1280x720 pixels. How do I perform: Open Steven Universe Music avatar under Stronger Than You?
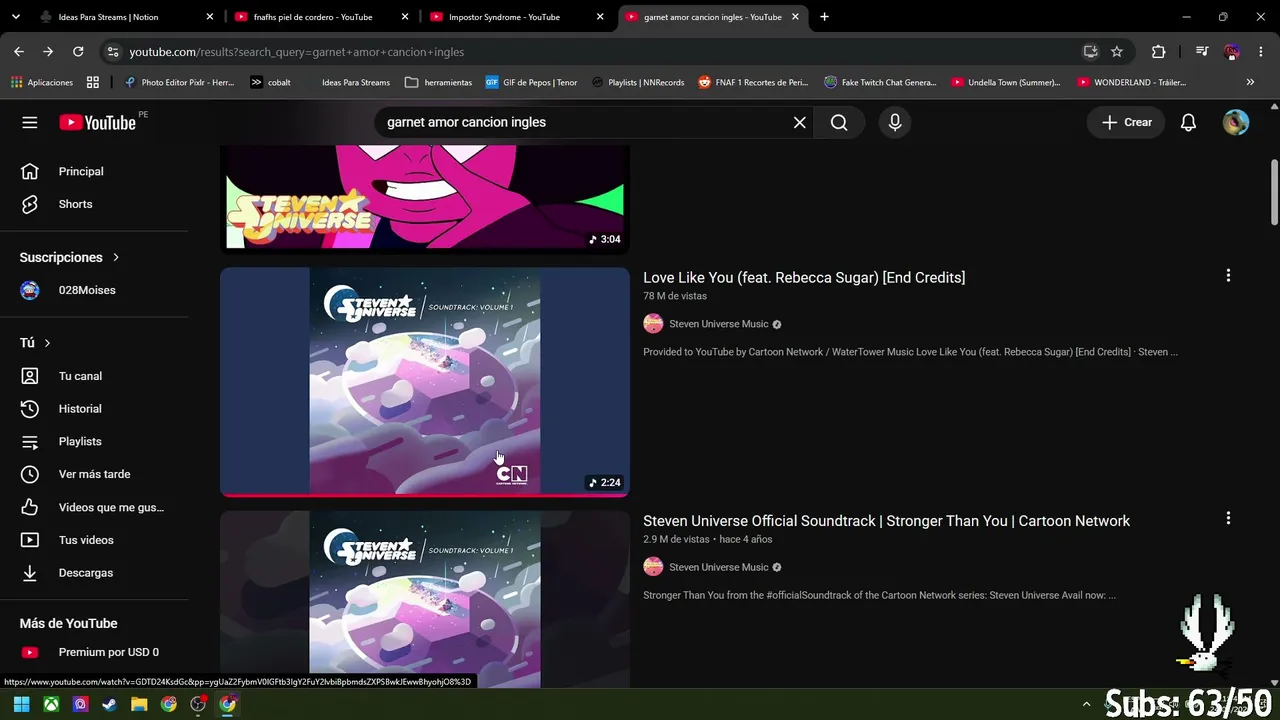pyautogui.click(x=653, y=567)
